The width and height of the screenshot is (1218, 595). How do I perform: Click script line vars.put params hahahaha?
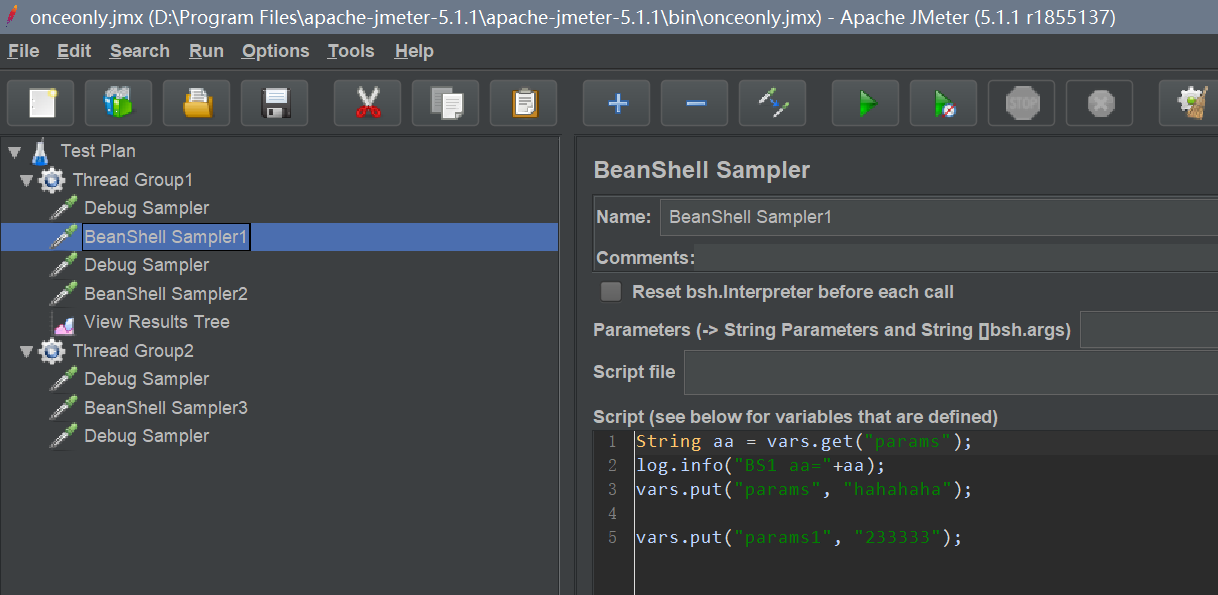(804, 490)
